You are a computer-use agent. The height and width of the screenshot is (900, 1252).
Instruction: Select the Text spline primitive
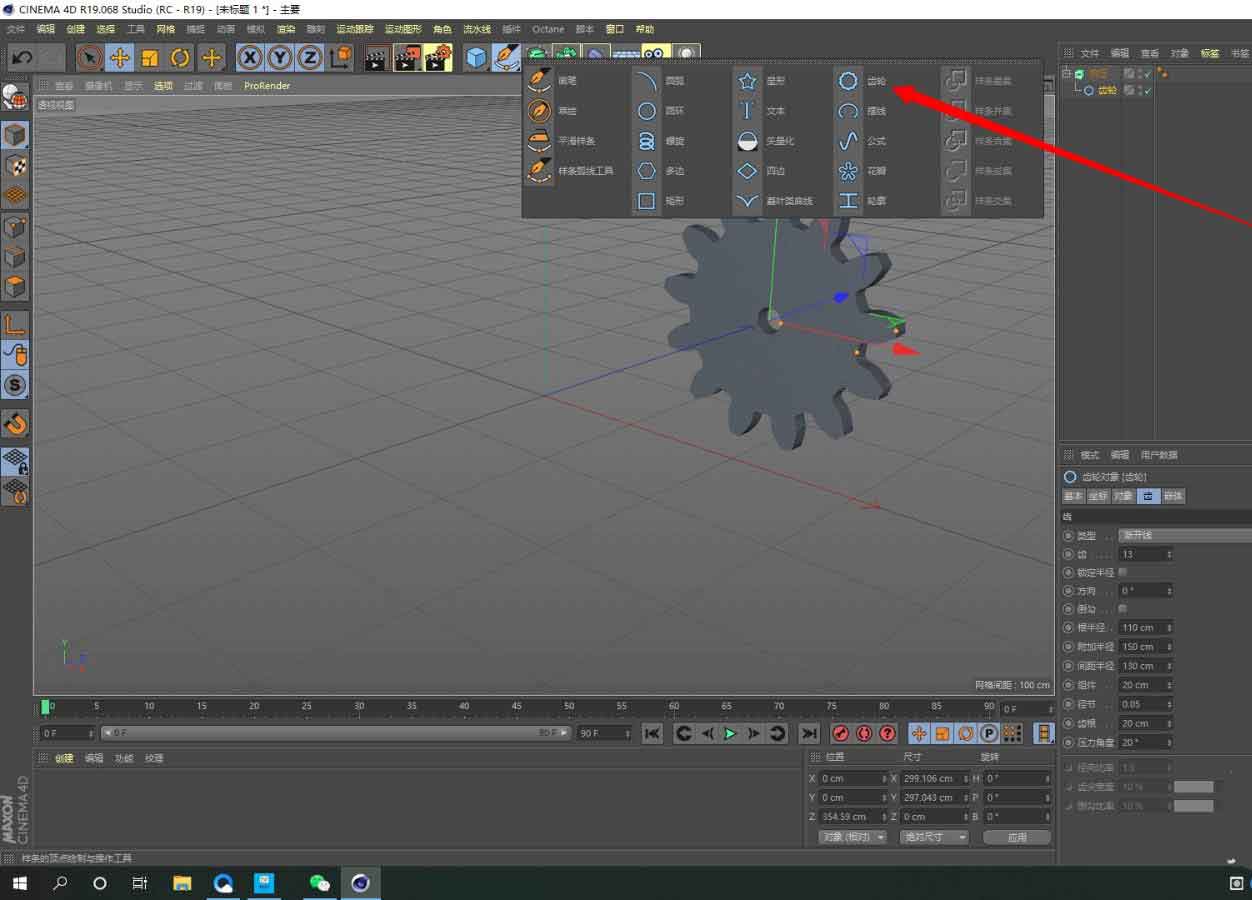point(748,111)
